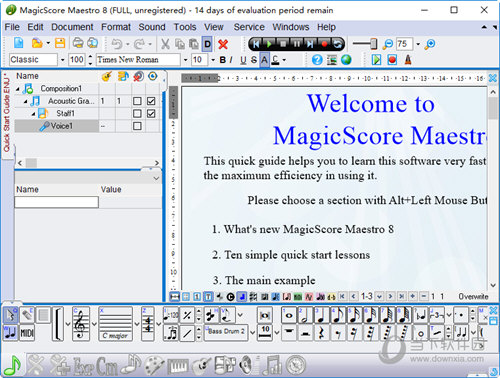Open the piano keyboard panel icon

click(178, 366)
